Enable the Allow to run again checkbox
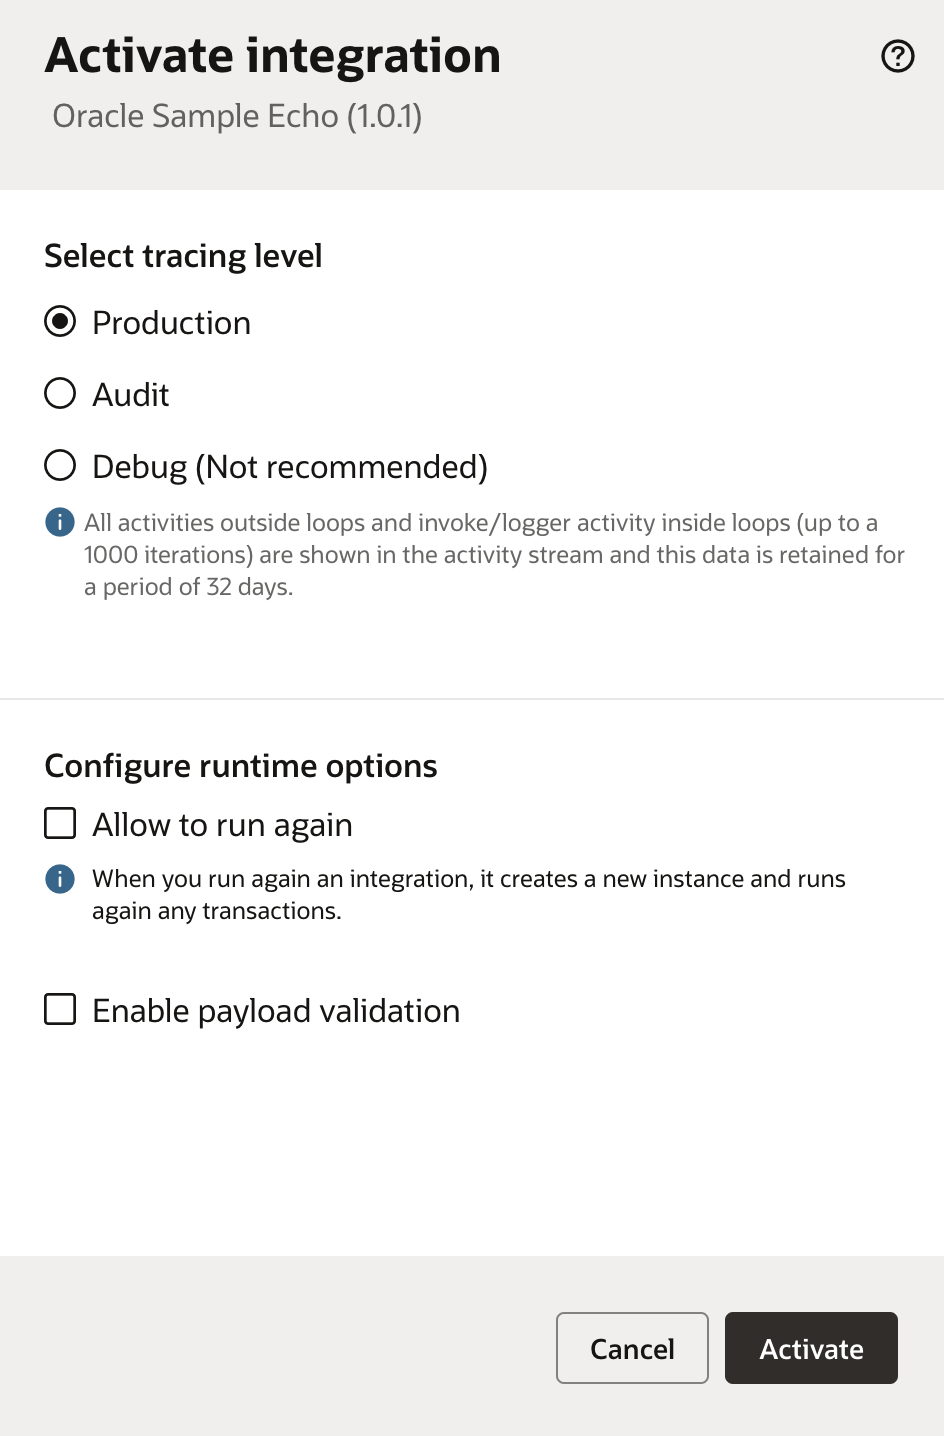The image size is (944, 1436). [60, 824]
